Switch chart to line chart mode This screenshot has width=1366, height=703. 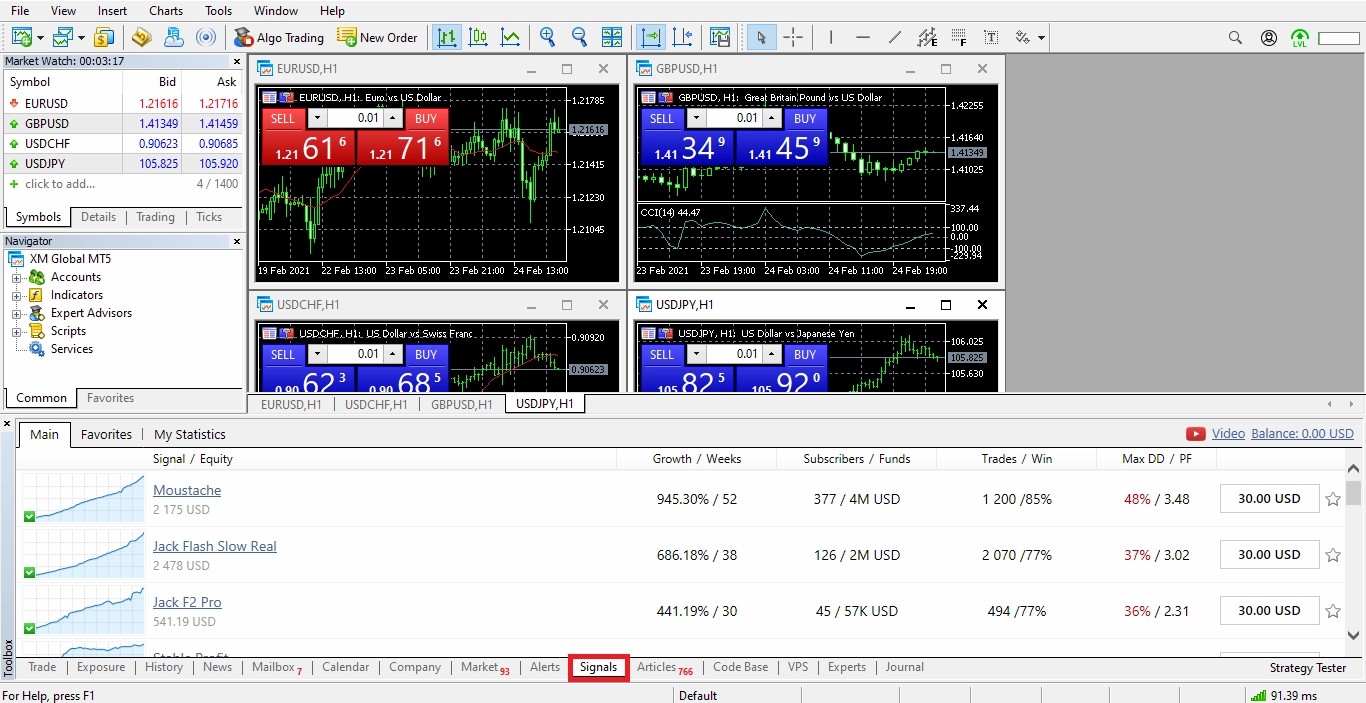[510, 37]
